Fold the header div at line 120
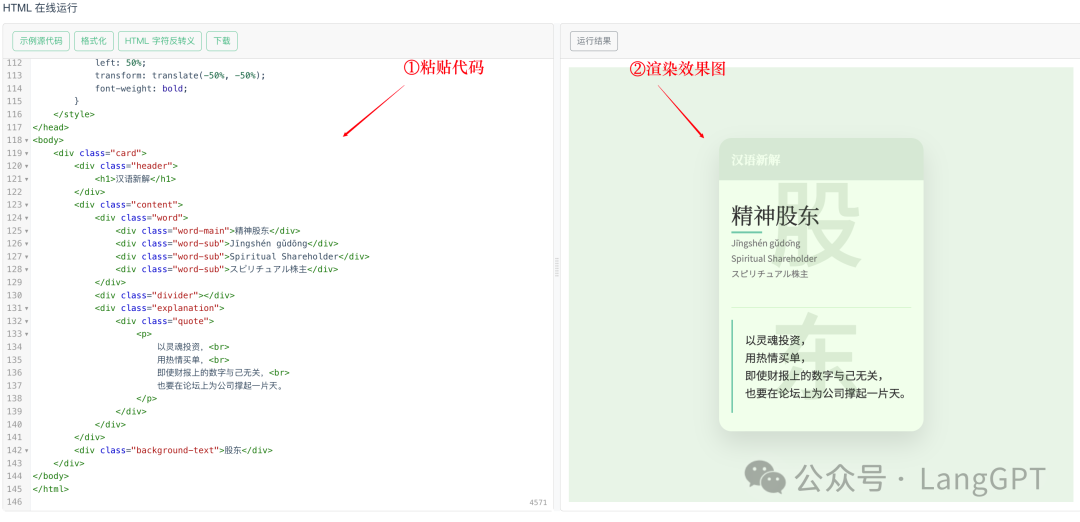This screenshot has width=1080, height=522. pyautogui.click(x=27, y=167)
